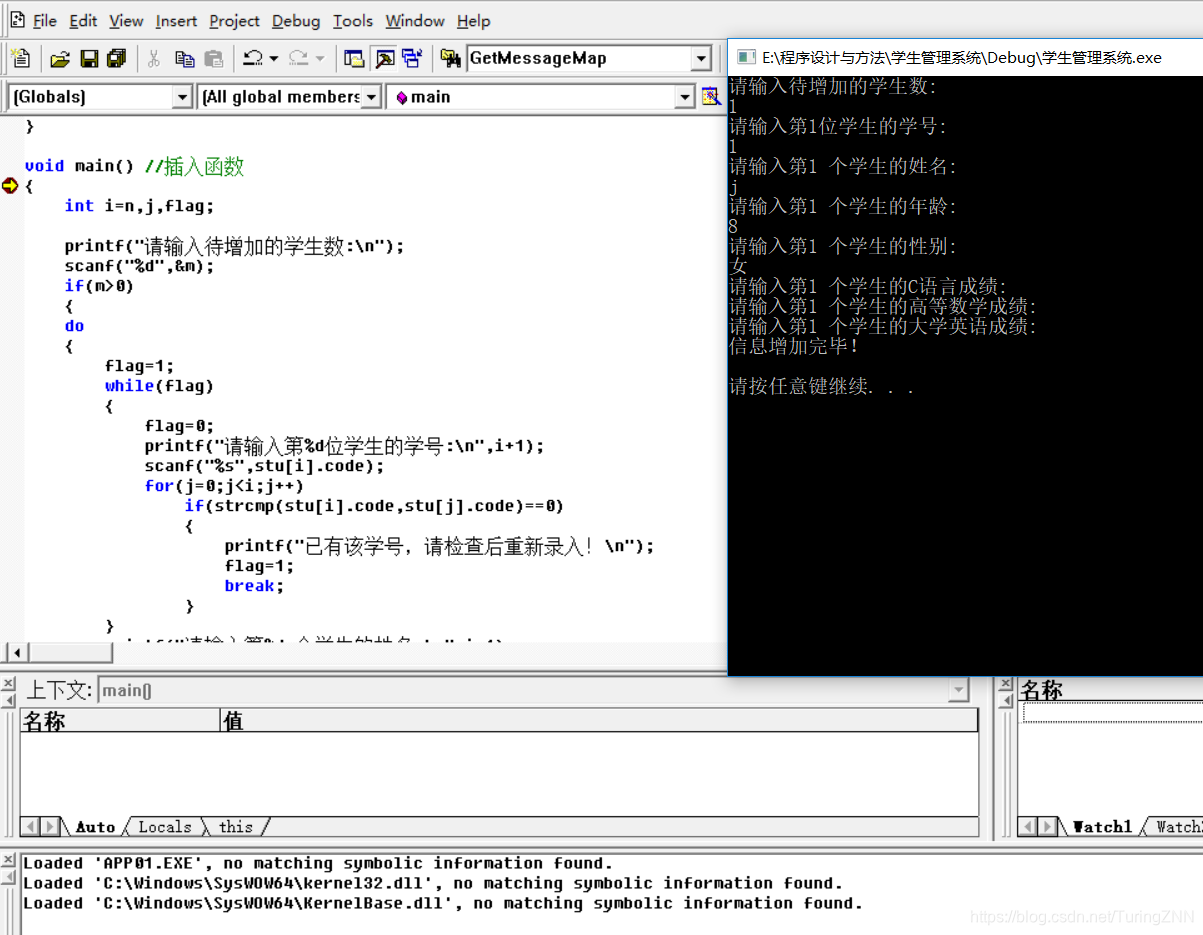This screenshot has height=935, width=1203.
Task: Click the code line 'int i=n,j,flag;'
Action: pos(139,206)
